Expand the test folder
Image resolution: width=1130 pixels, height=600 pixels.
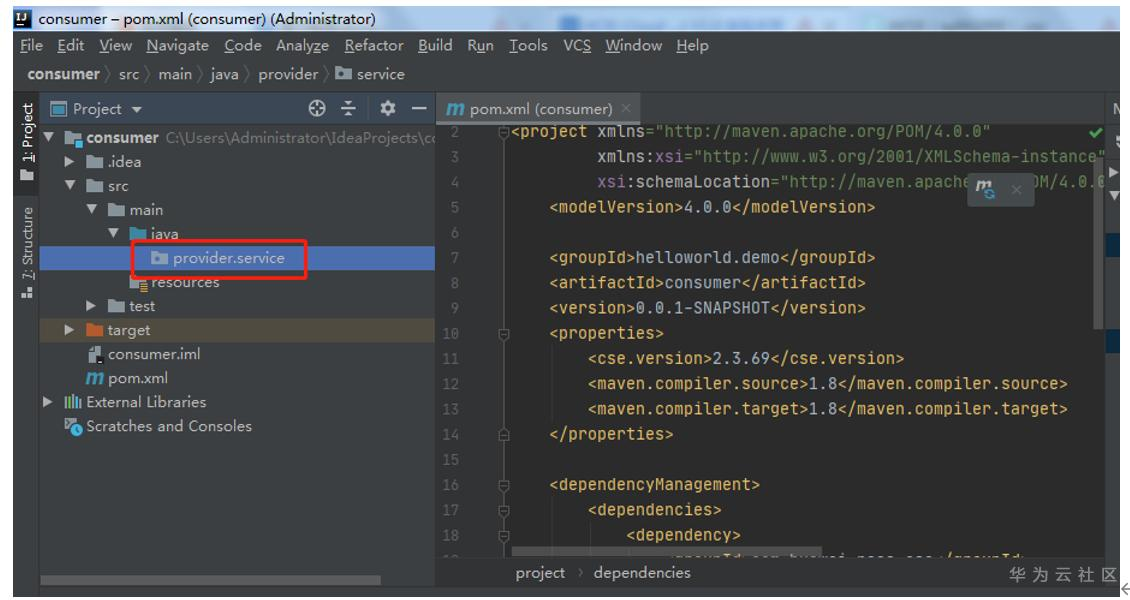click(91, 306)
